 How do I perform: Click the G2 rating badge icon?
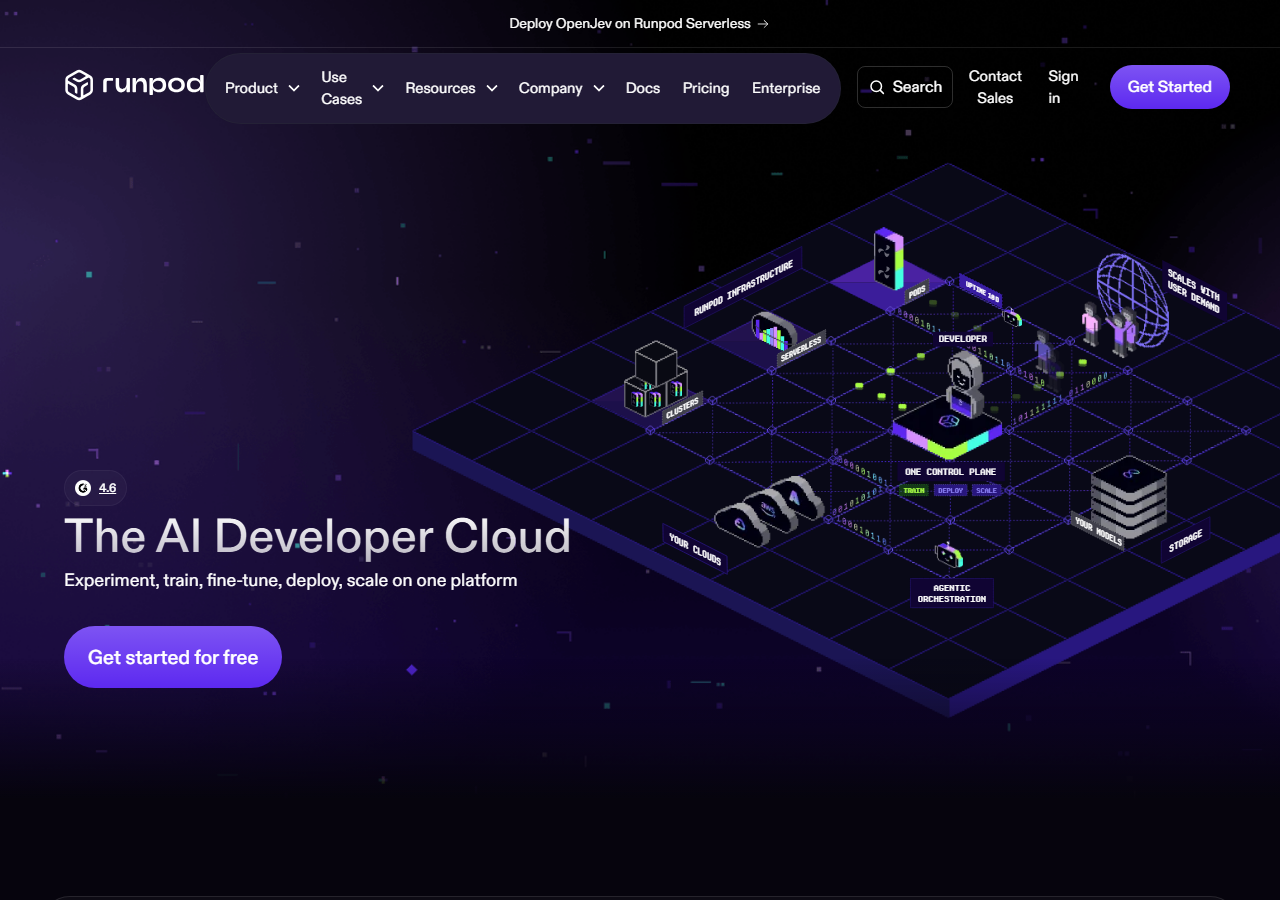[x=83, y=488]
